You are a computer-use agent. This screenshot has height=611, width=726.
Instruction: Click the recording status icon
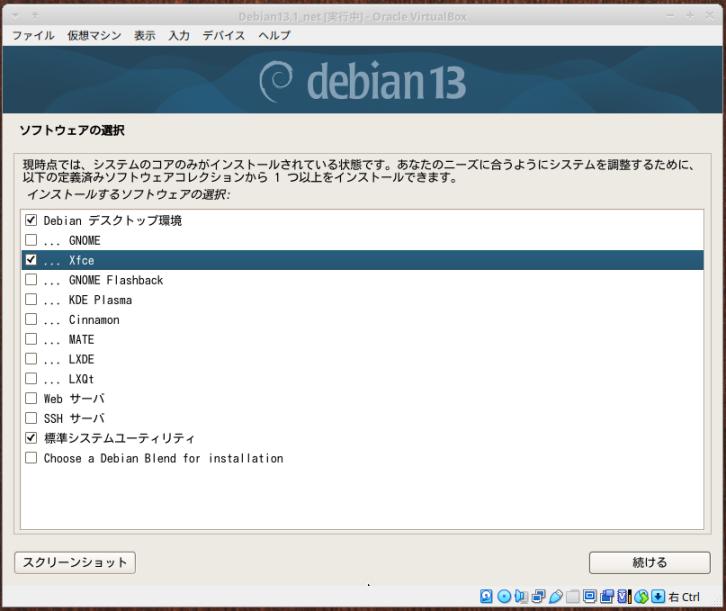tap(607, 596)
